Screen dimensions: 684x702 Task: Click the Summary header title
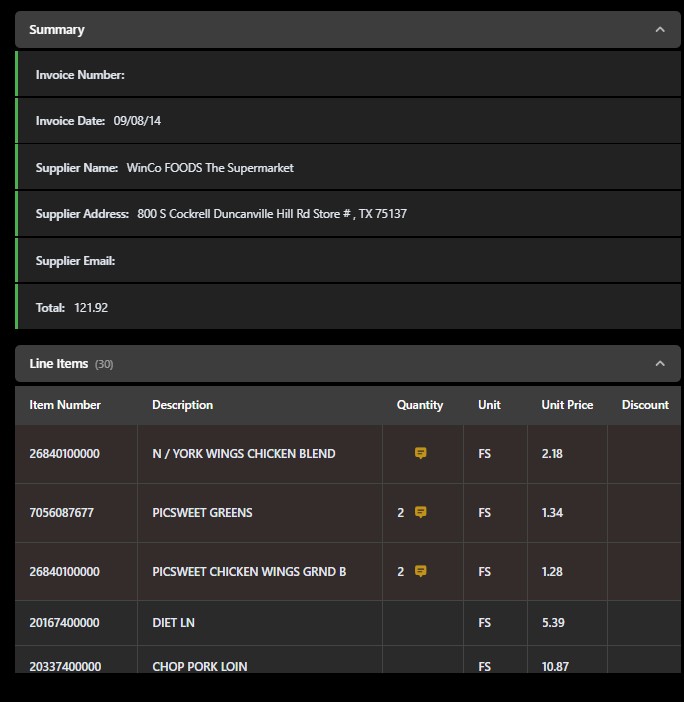(x=56, y=30)
